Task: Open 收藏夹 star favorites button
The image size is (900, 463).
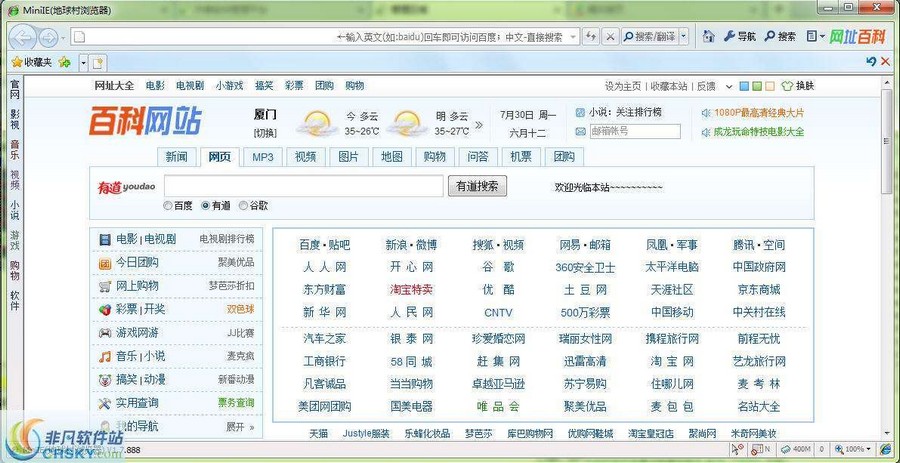Action: pos(32,62)
